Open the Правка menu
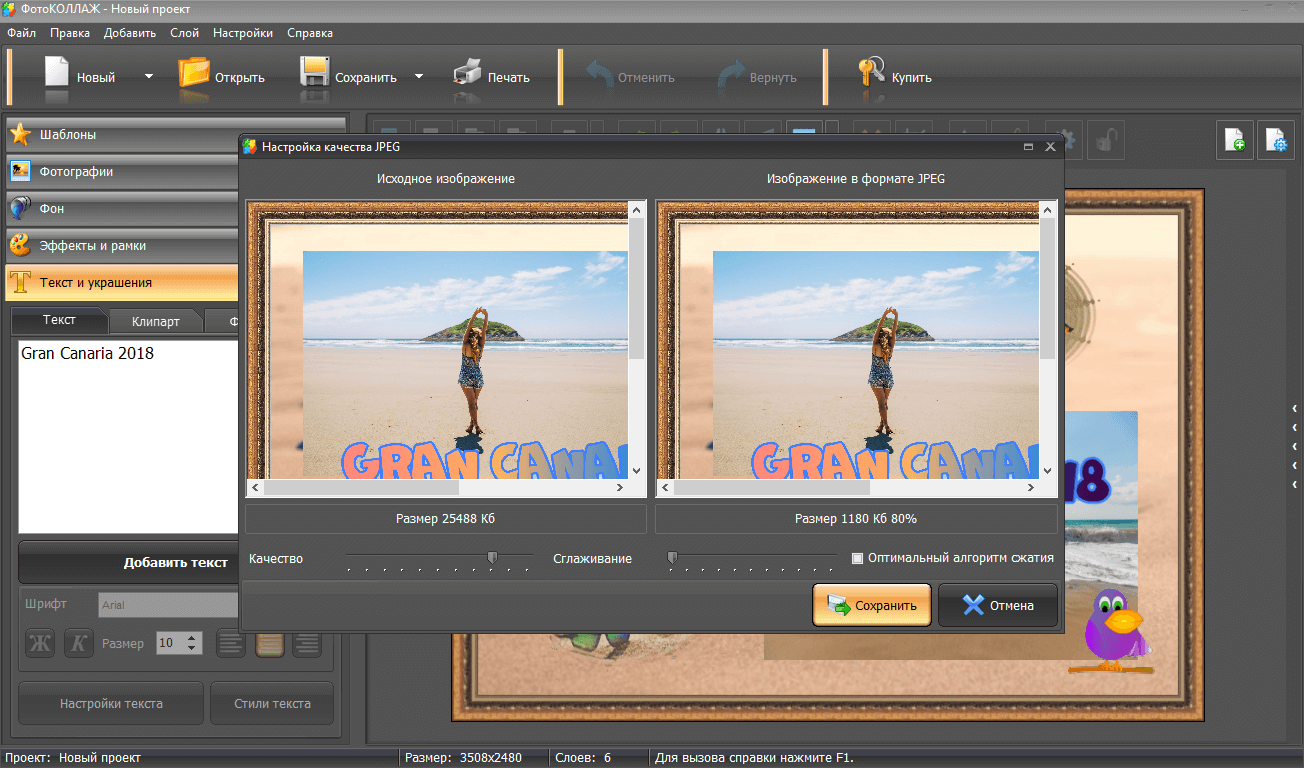Screen dimensions: 1304x768 coord(69,33)
